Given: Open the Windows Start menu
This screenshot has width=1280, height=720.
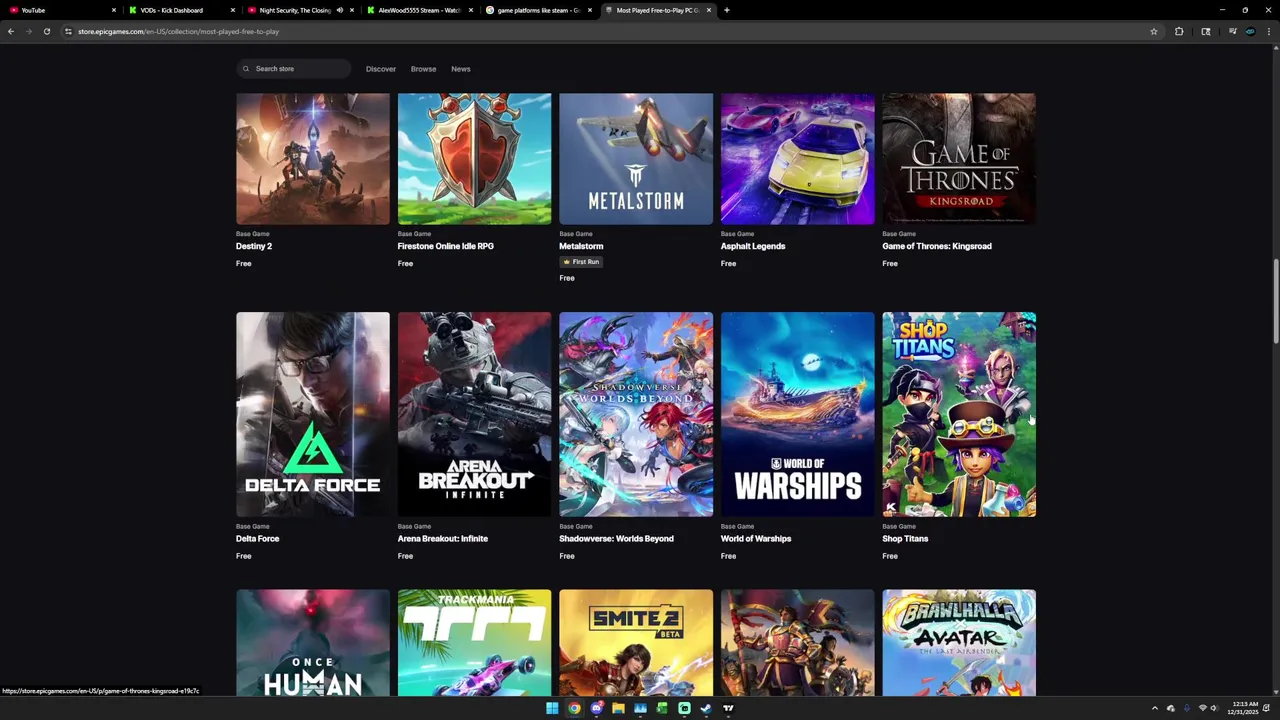Looking at the screenshot, I should pyautogui.click(x=552, y=708).
